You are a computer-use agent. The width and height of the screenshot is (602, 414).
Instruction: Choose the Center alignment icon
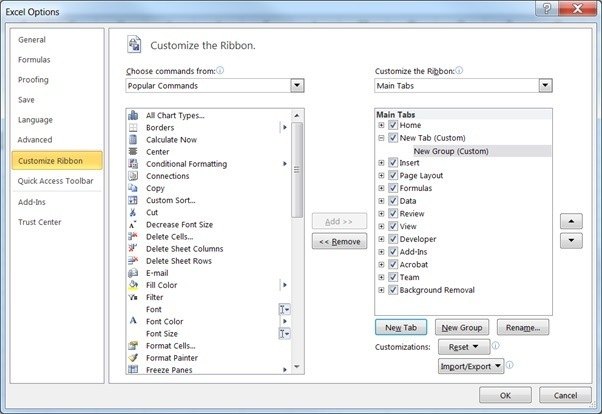click(x=133, y=152)
